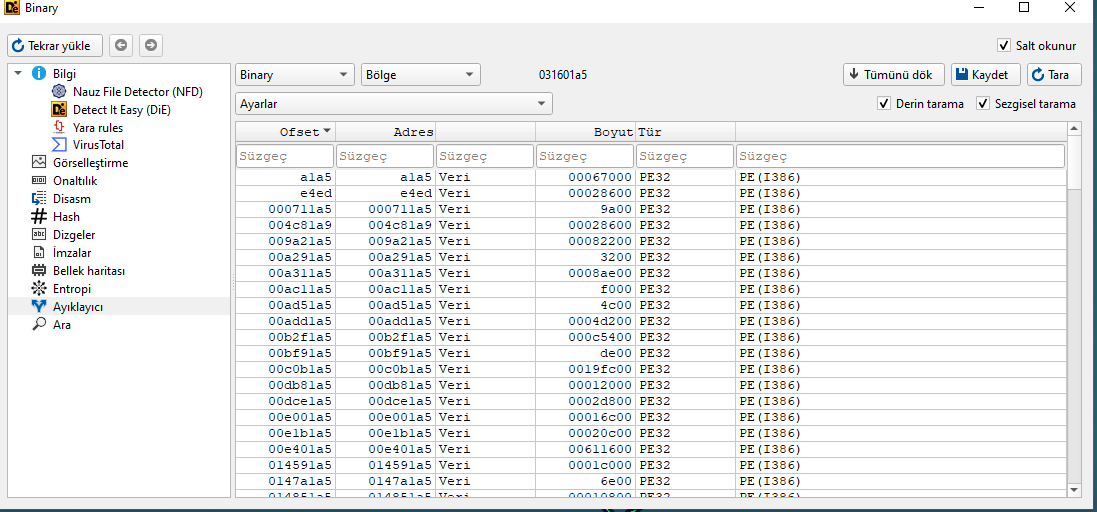Click the Süzgeç filter under Ofset

[285, 157]
